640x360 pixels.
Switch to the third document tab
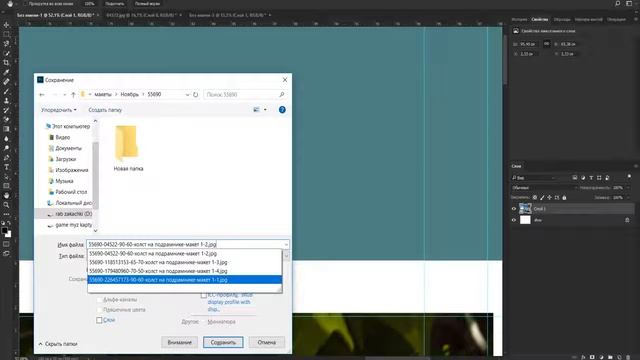click(x=227, y=15)
